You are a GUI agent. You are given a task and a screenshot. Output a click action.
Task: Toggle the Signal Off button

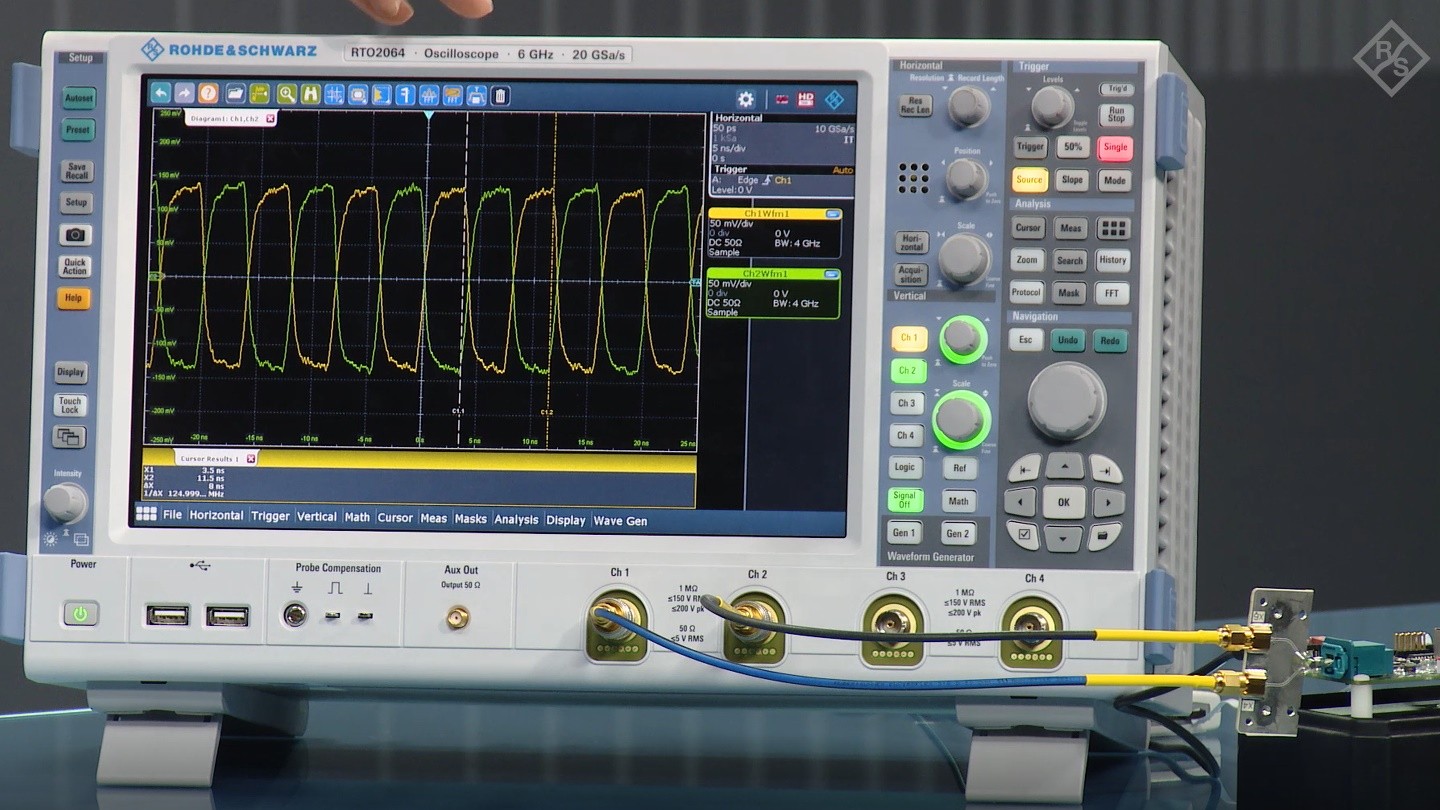click(x=904, y=500)
